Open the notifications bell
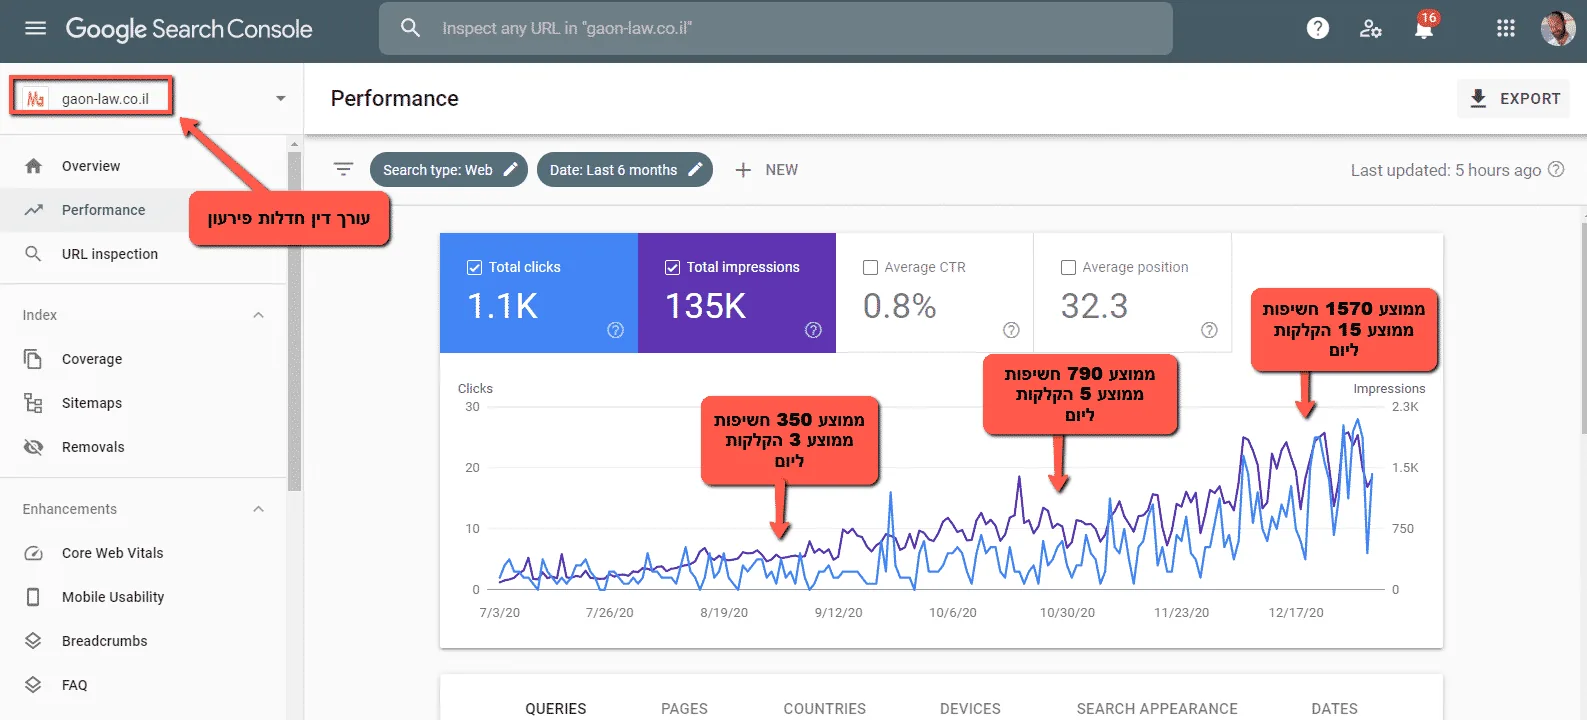1587x720 pixels. [1424, 27]
